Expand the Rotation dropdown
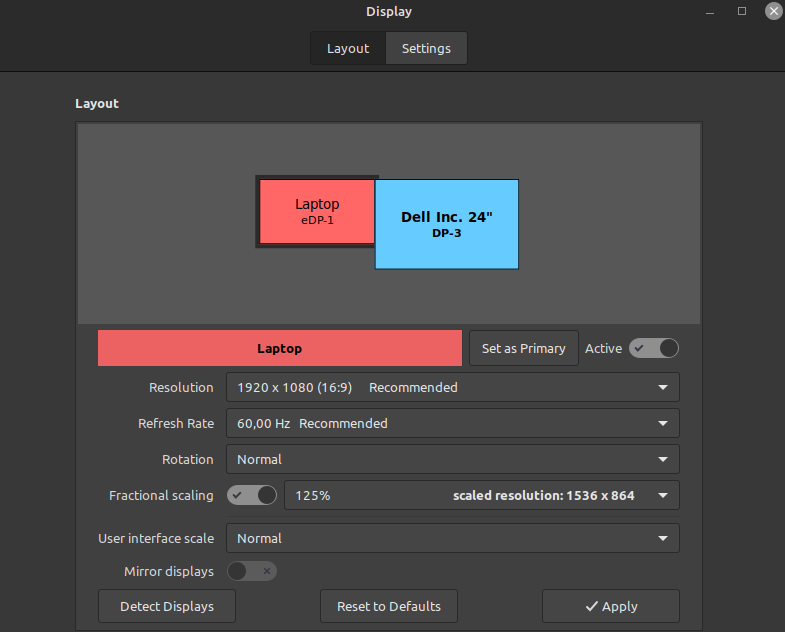 click(x=452, y=459)
